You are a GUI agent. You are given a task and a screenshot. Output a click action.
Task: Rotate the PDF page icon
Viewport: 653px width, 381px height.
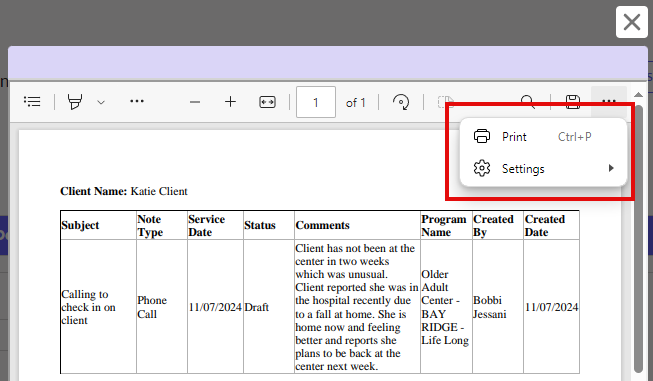click(401, 102)
